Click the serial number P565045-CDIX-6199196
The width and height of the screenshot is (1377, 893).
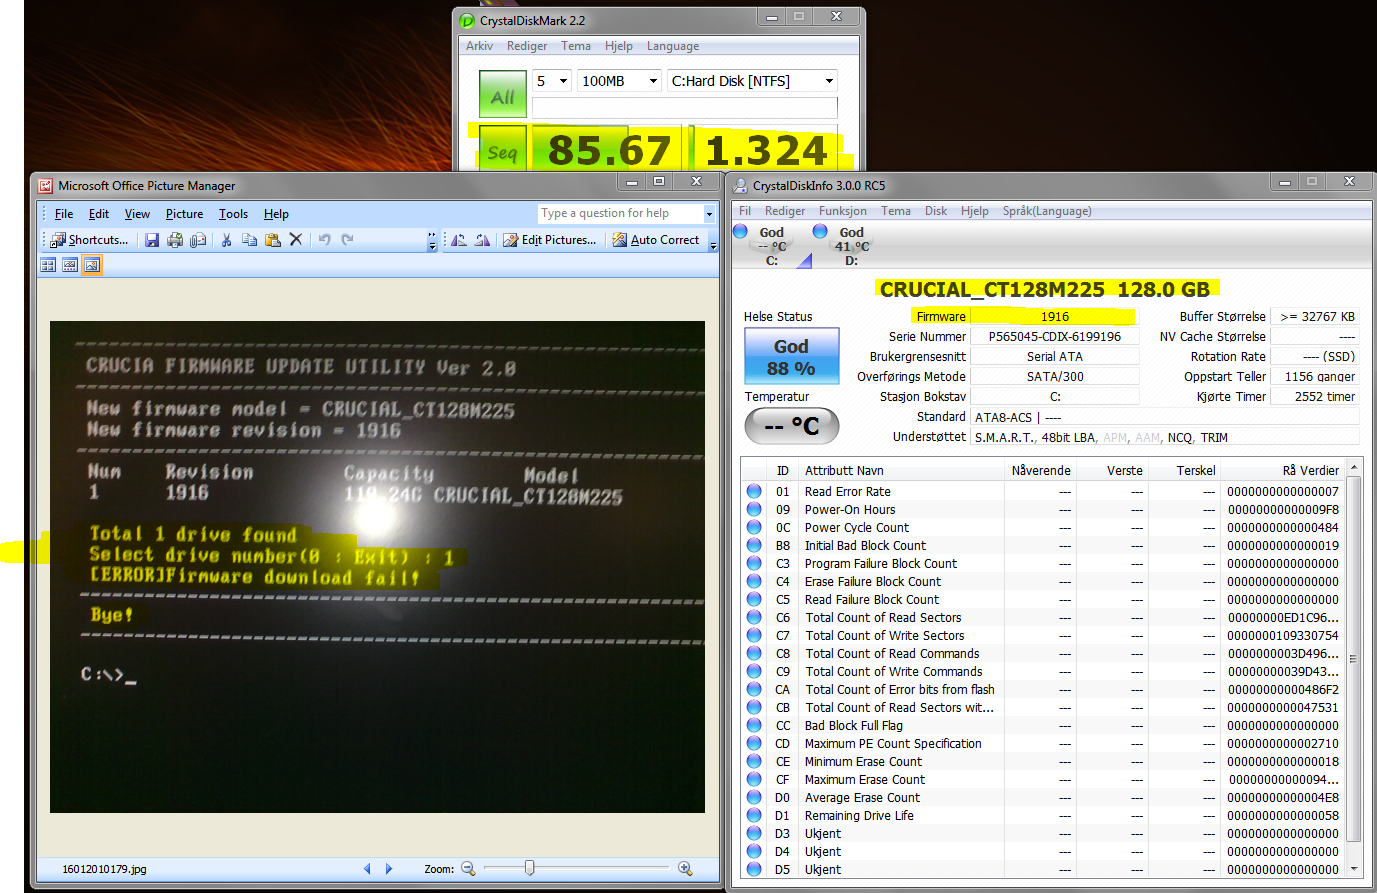pos(1054,336)
